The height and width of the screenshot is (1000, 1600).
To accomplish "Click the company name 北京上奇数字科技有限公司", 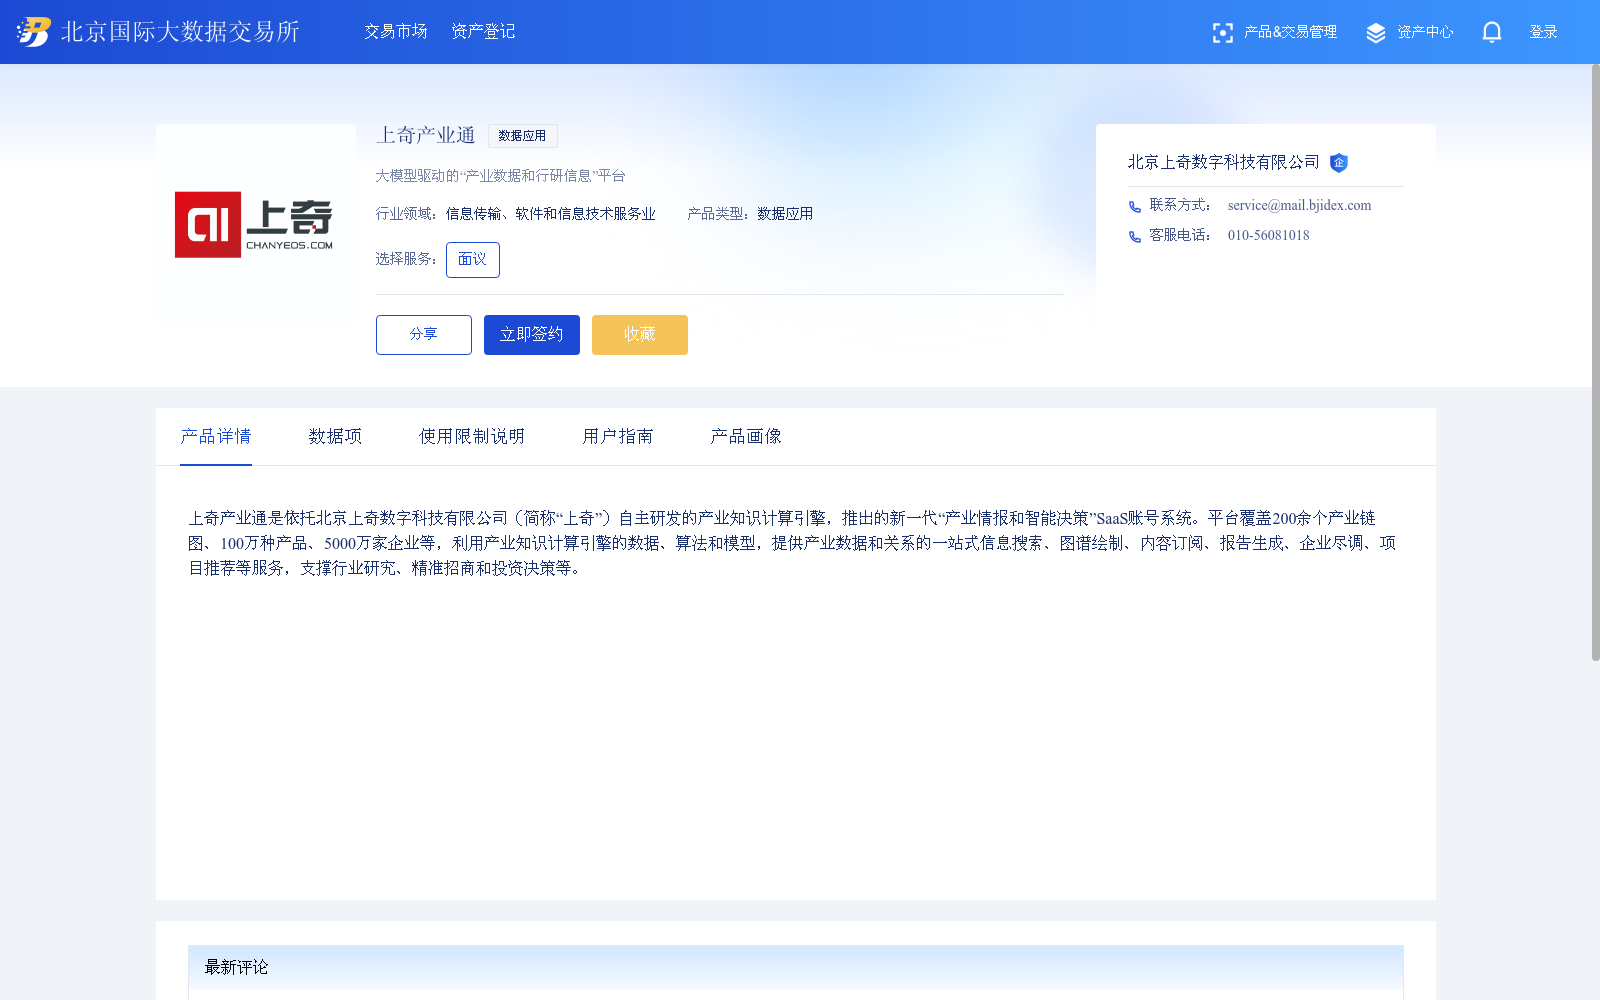I will coord(1224,162).
